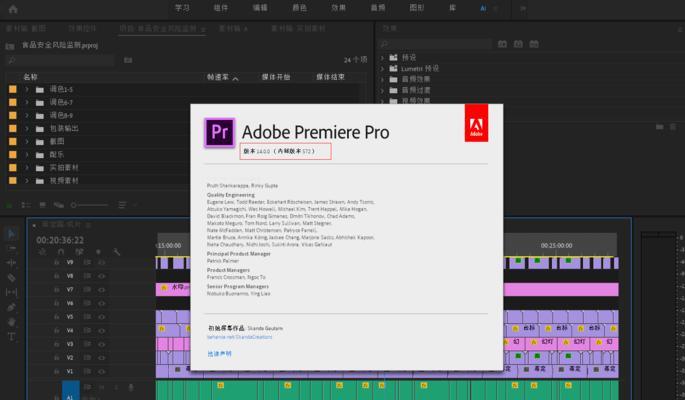
Task: Toggle sync lock on track V1
Action: (x=87, y=371)
